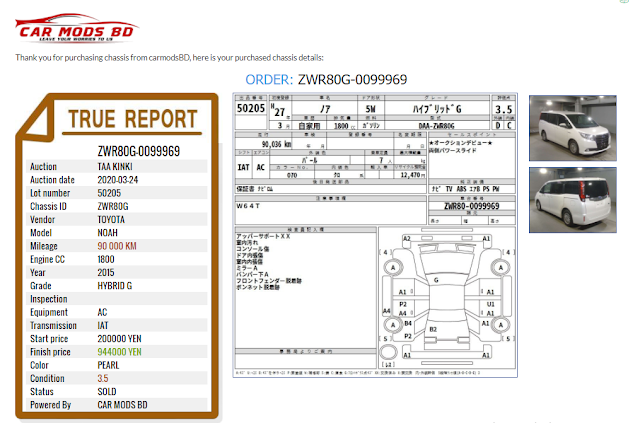Click DAA-ZWR80G model code on sheet

(436, 126)
